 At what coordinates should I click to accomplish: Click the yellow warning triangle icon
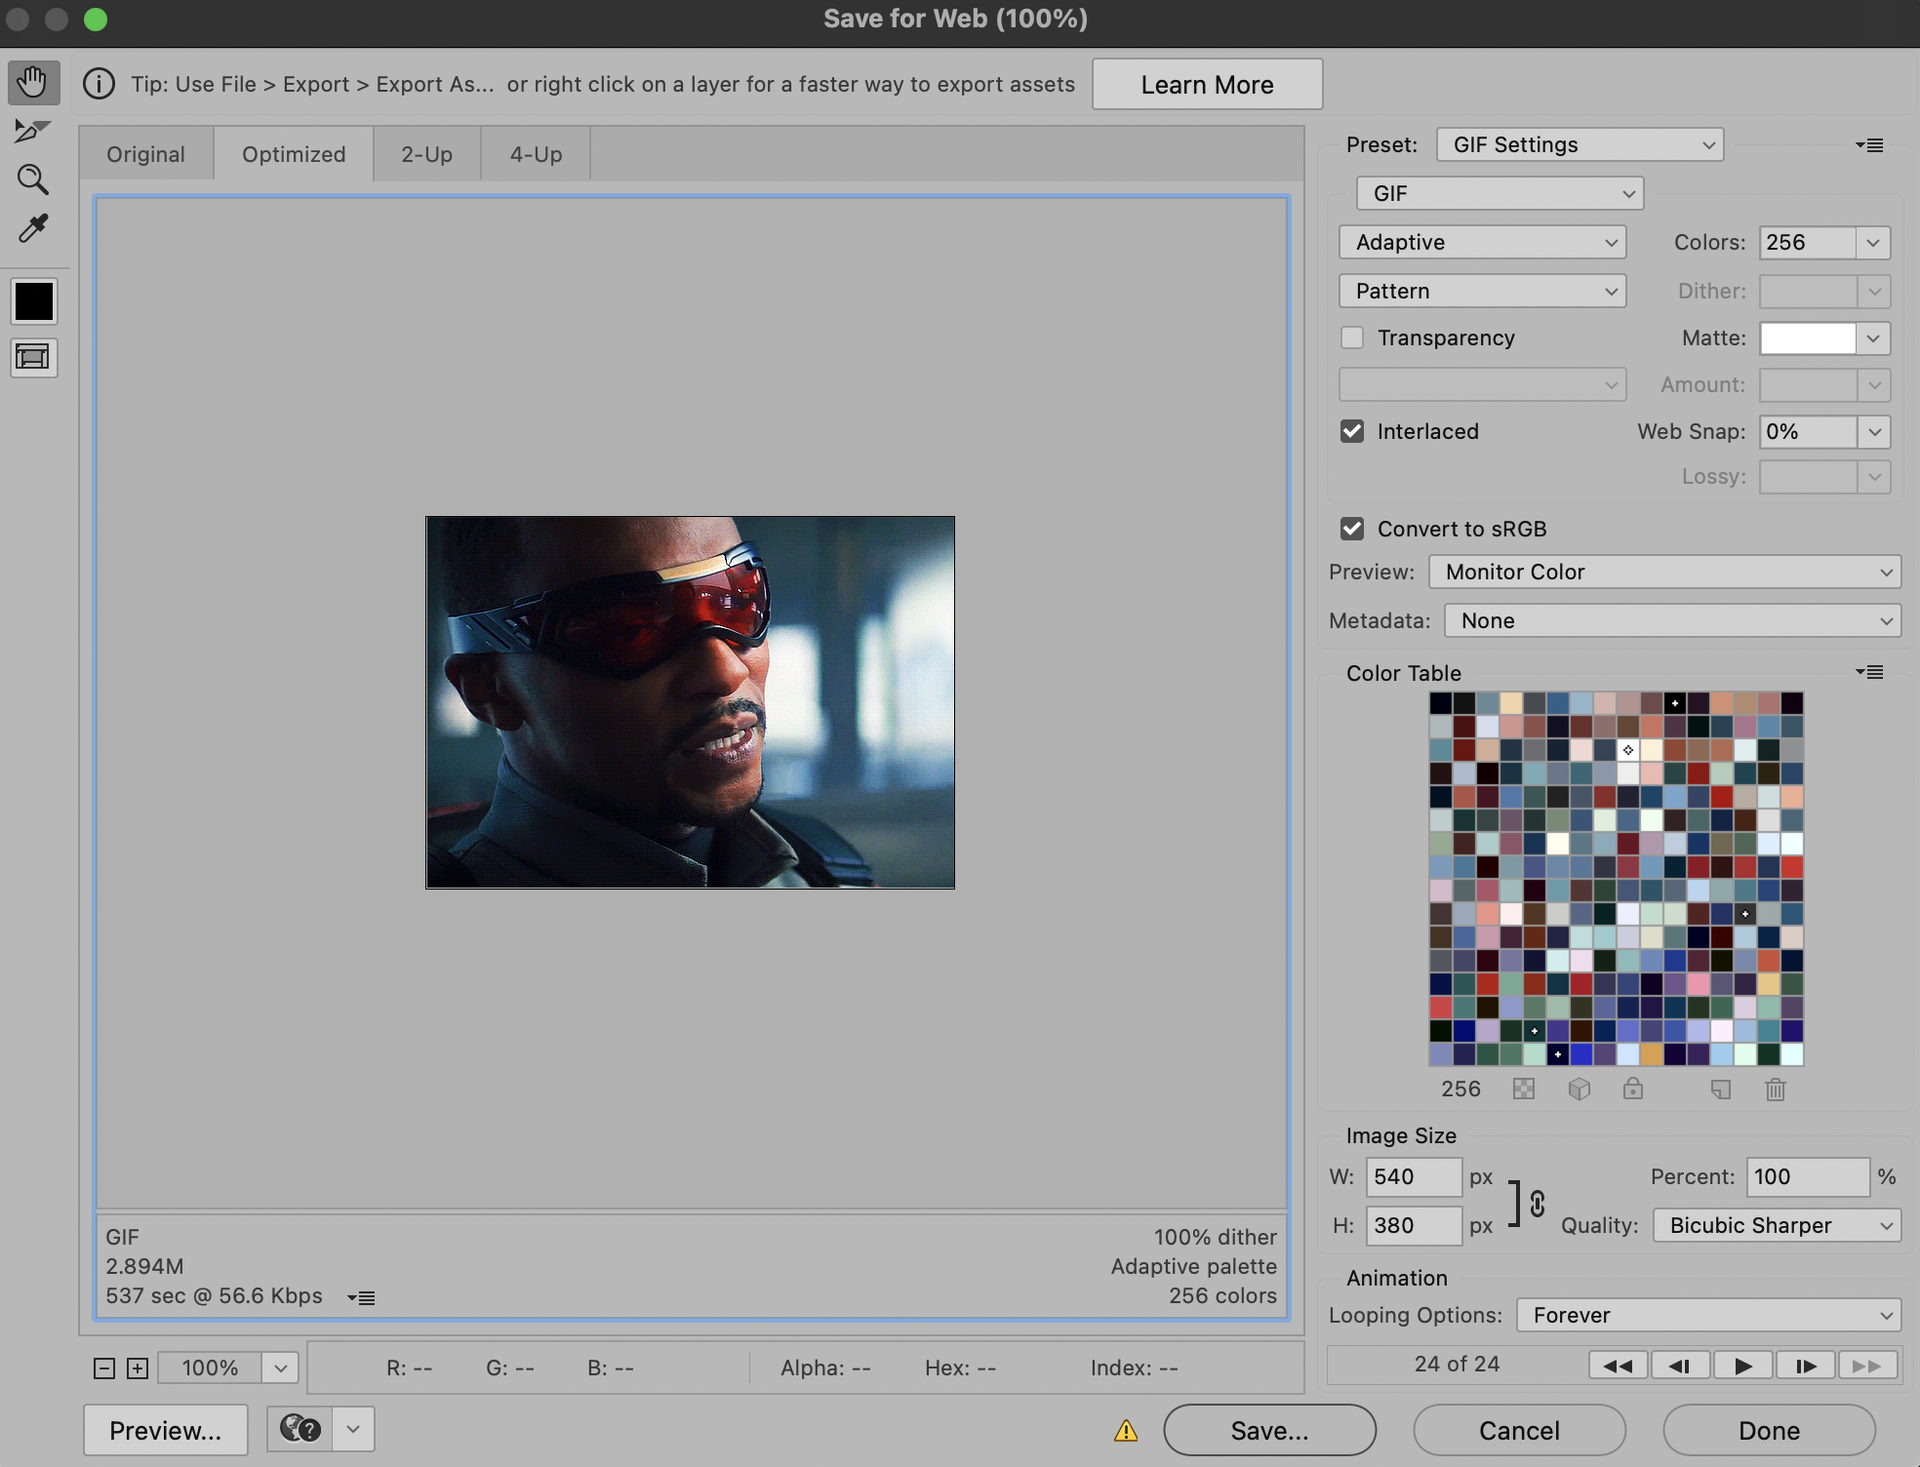1126,1431
